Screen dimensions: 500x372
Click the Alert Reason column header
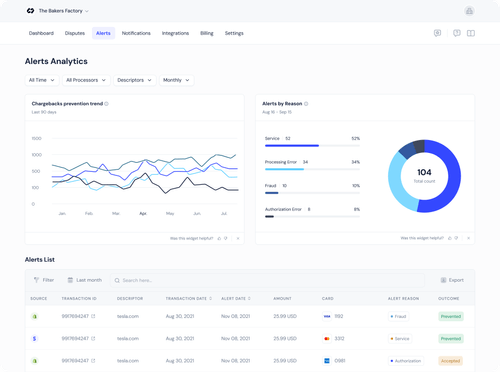click(403, 298)
